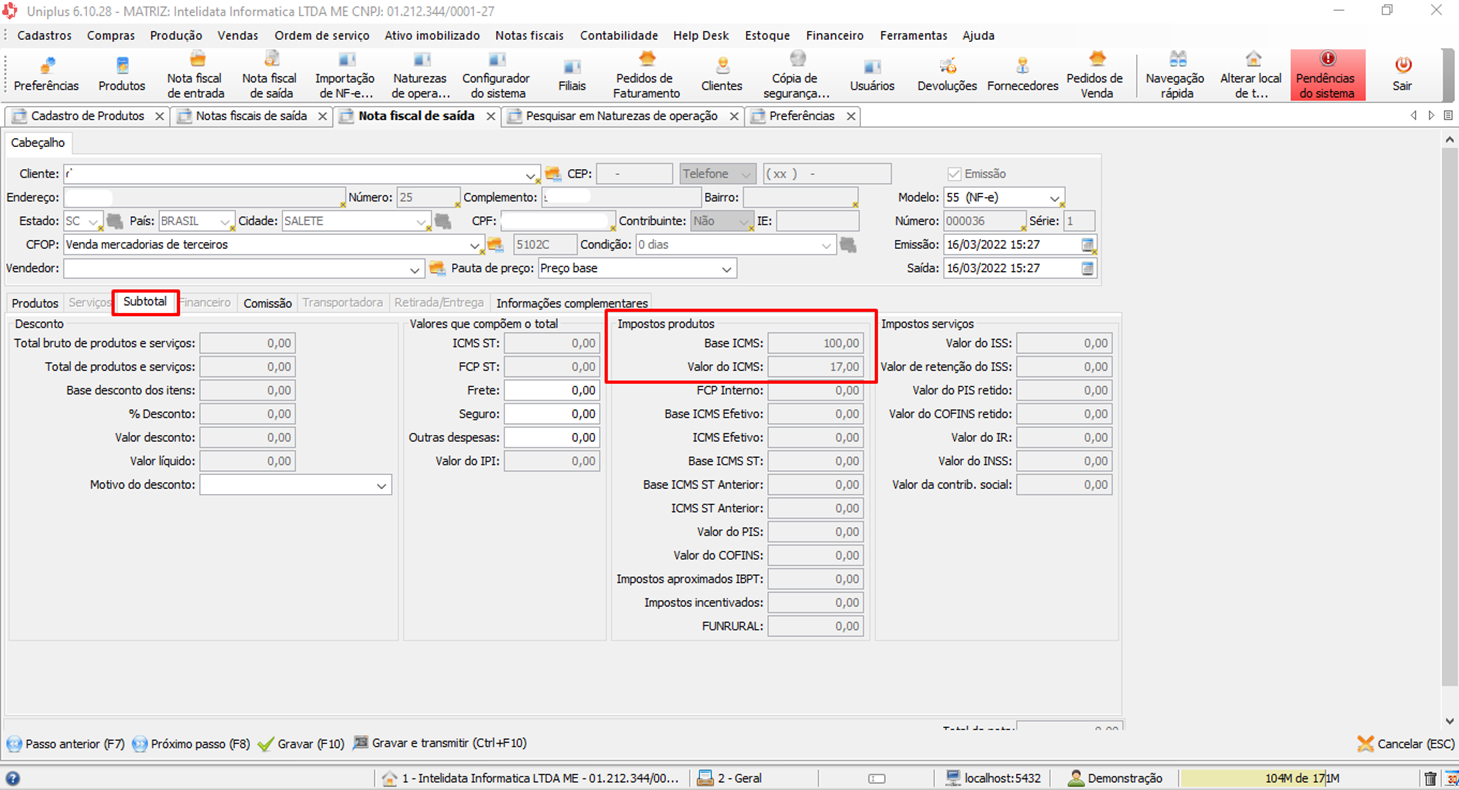
Task: Switch to Informações complementares tab
Action: click(x=572, y=303)
